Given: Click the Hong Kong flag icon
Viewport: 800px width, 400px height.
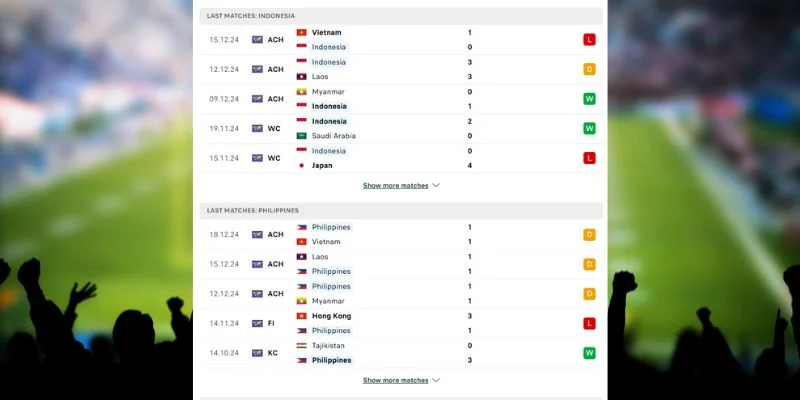Looking at the screenshot, I should point(301,316).
